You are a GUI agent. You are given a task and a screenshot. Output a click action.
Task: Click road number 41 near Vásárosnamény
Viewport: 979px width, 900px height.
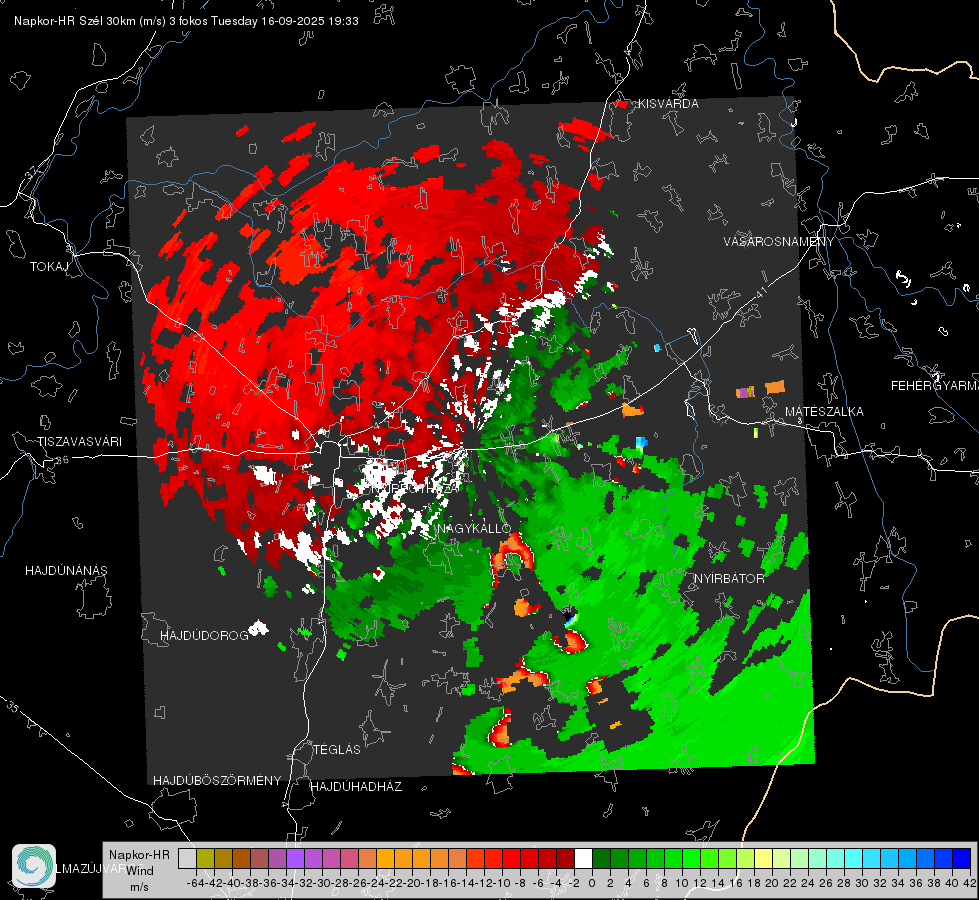(x=760, y=293)
